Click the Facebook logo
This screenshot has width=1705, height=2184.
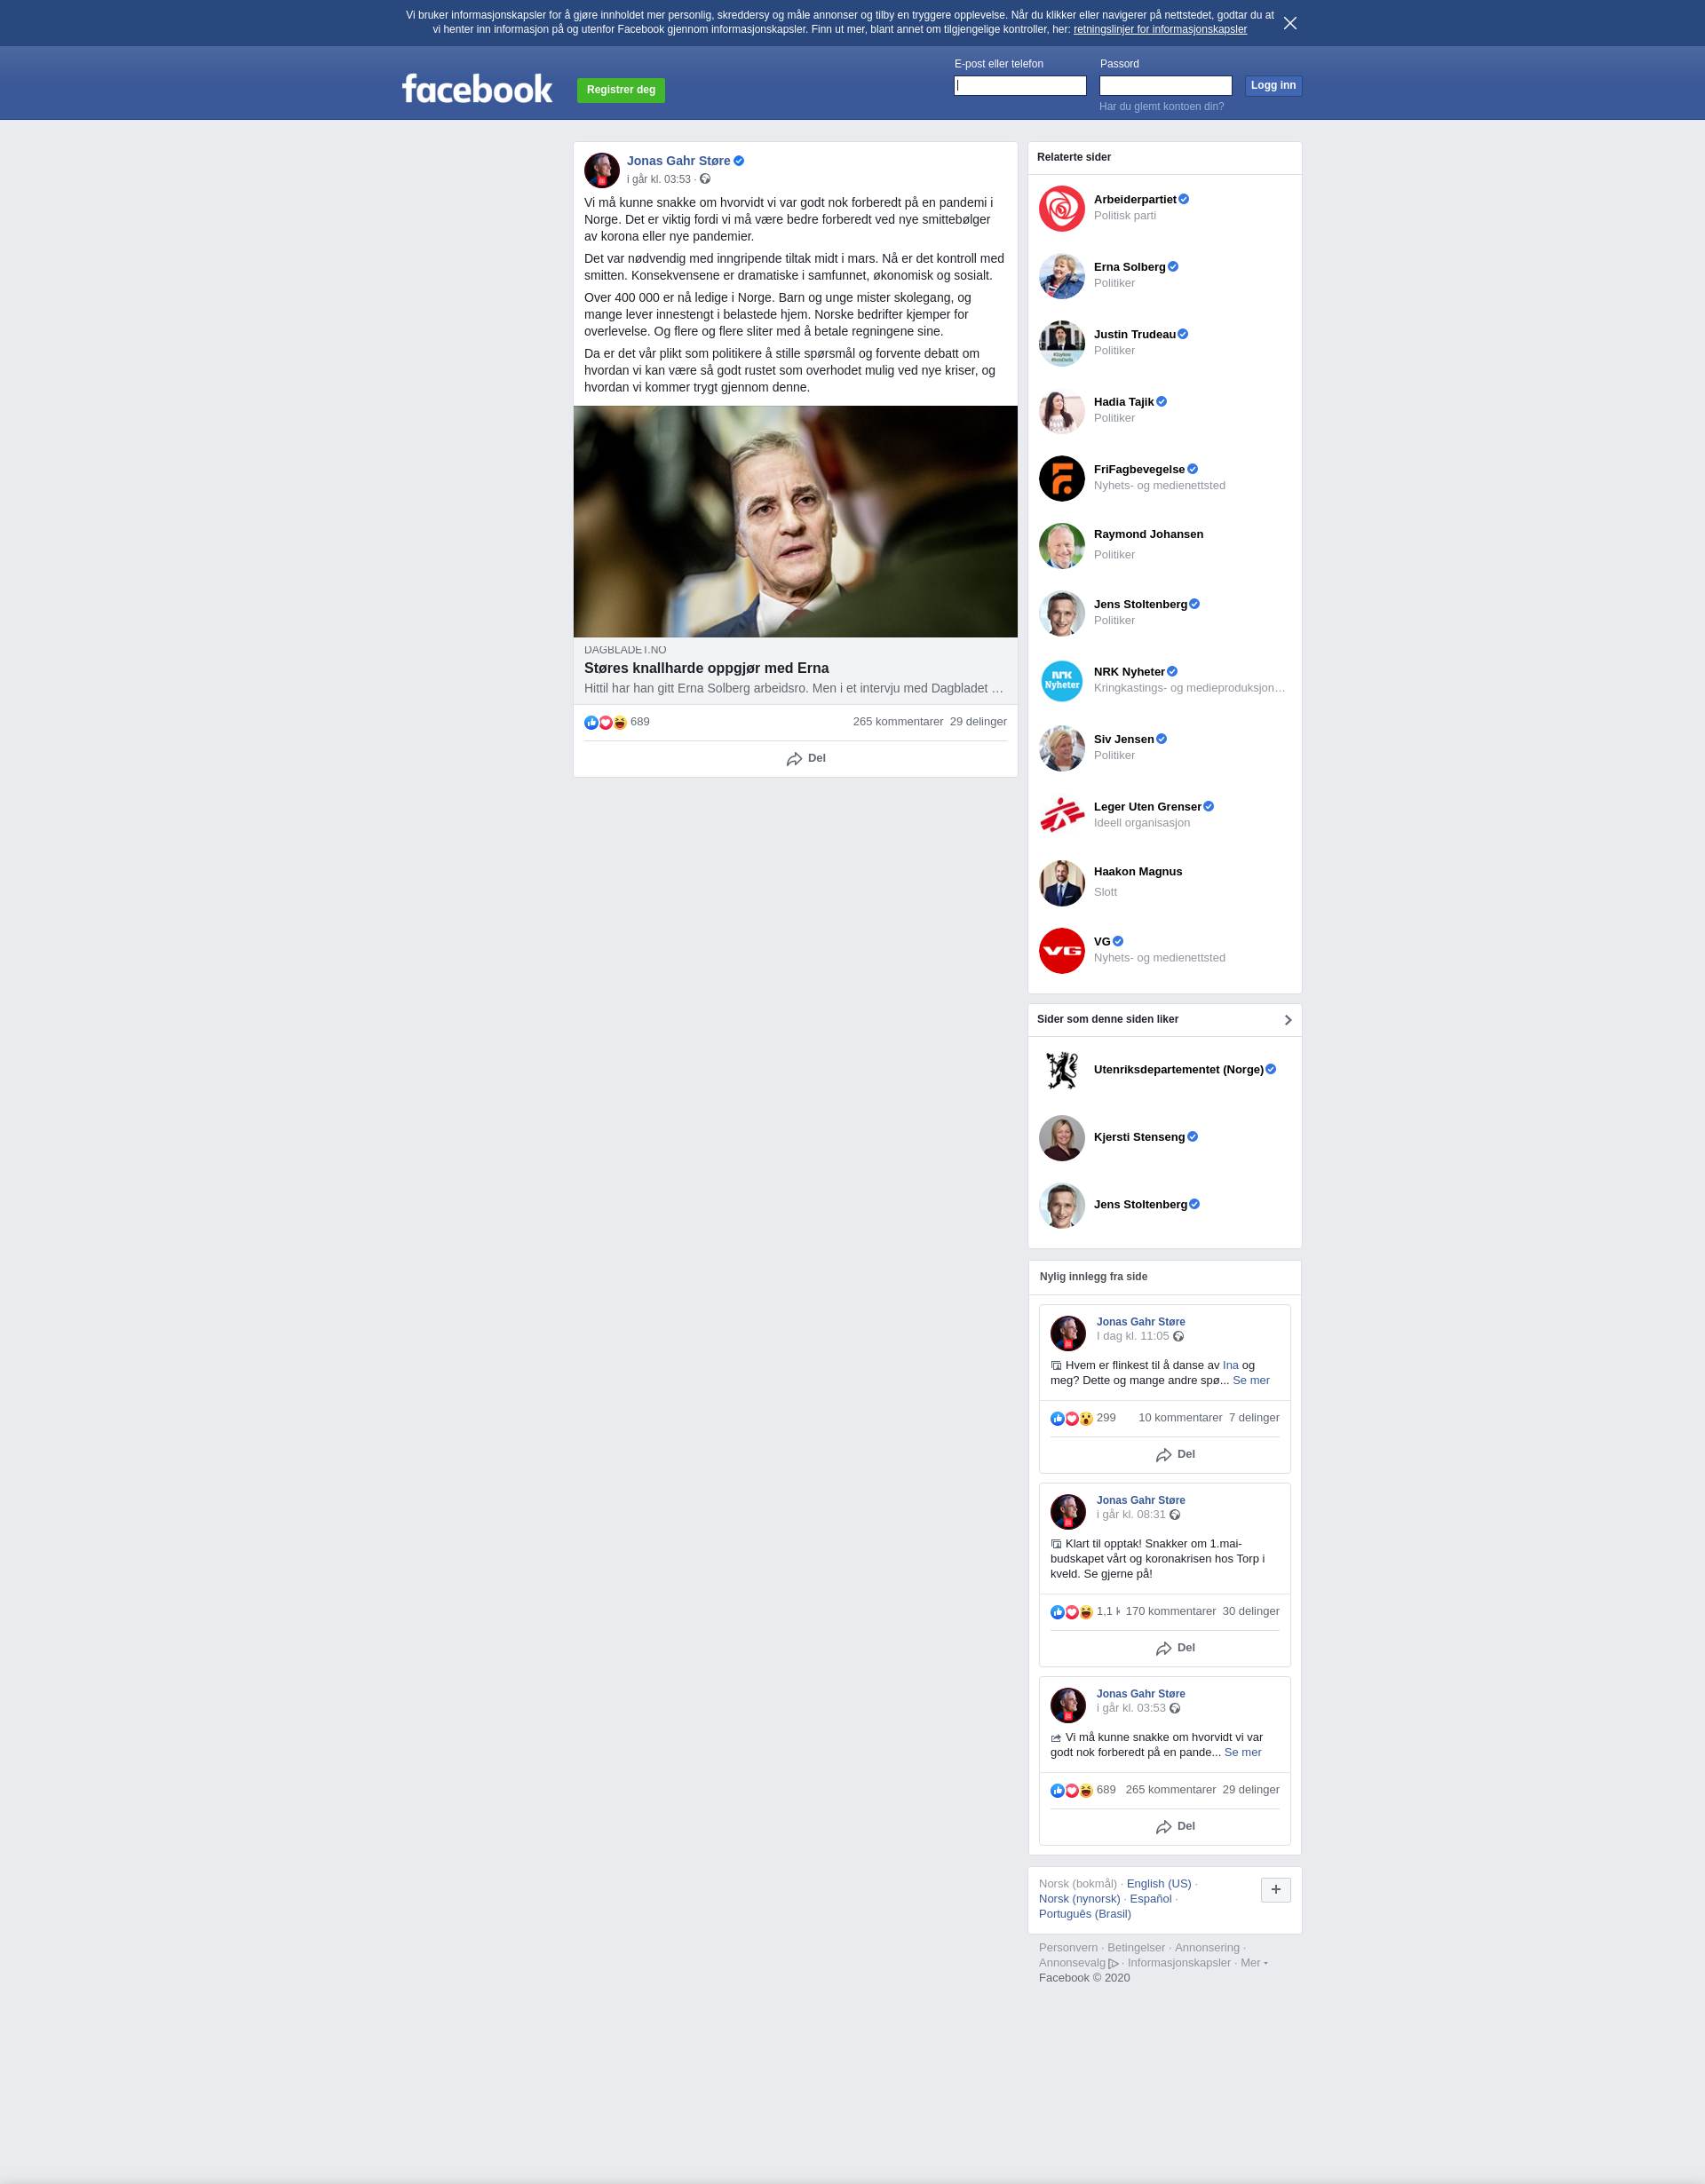click(x=477, y=89)
